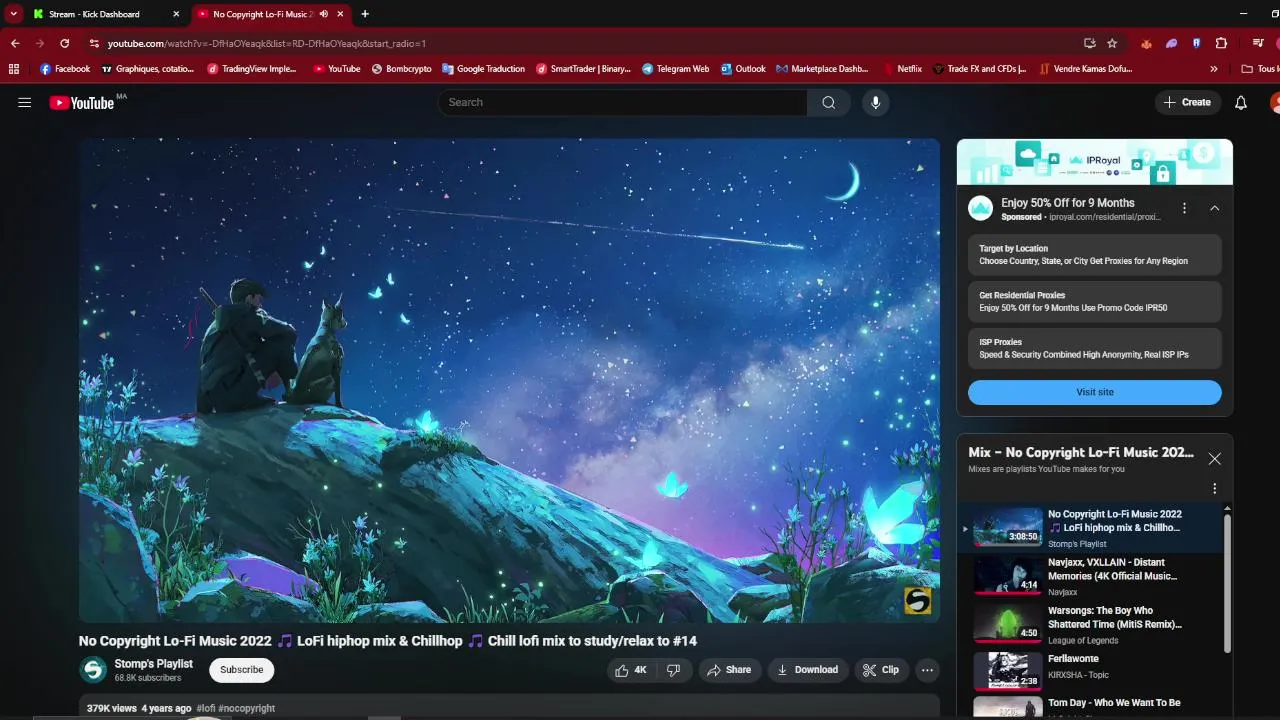The image size is (1280, 720).
Task: Open a new browser tab
Action: pyautogui.click(x=365, y=14)
